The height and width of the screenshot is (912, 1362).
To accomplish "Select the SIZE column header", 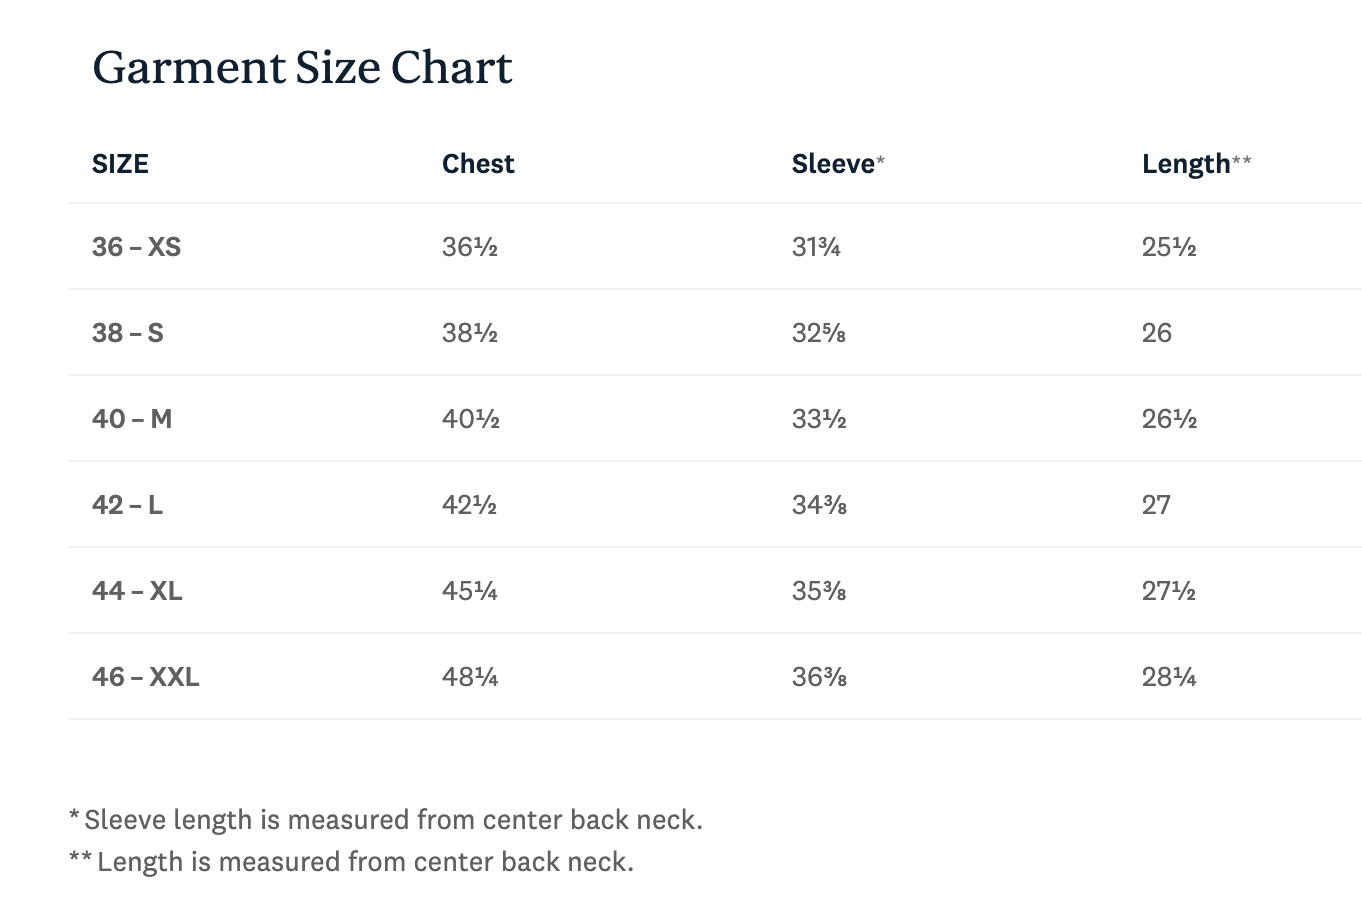I will tap(120, 164).
